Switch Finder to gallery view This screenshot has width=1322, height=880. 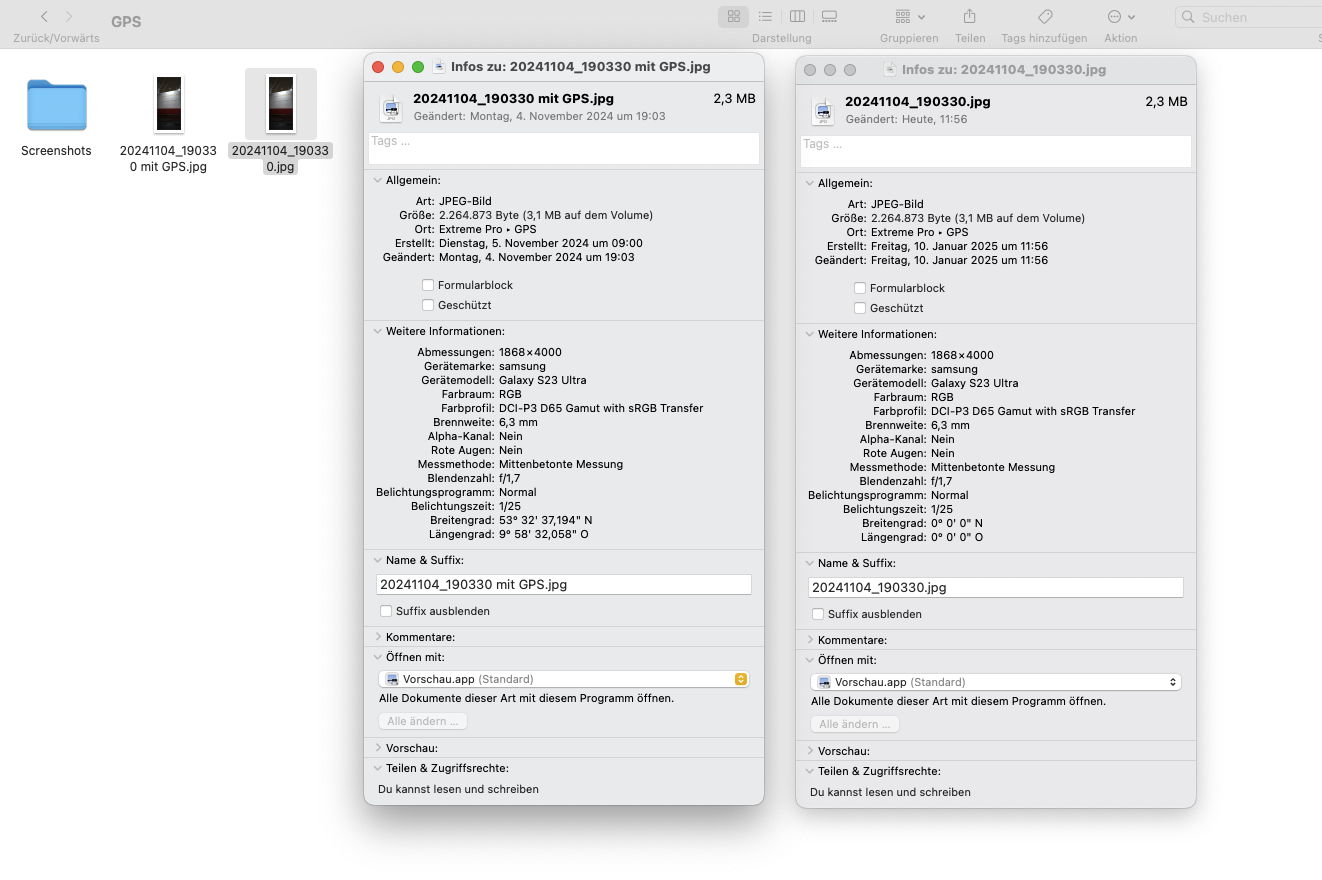(829, 17)
